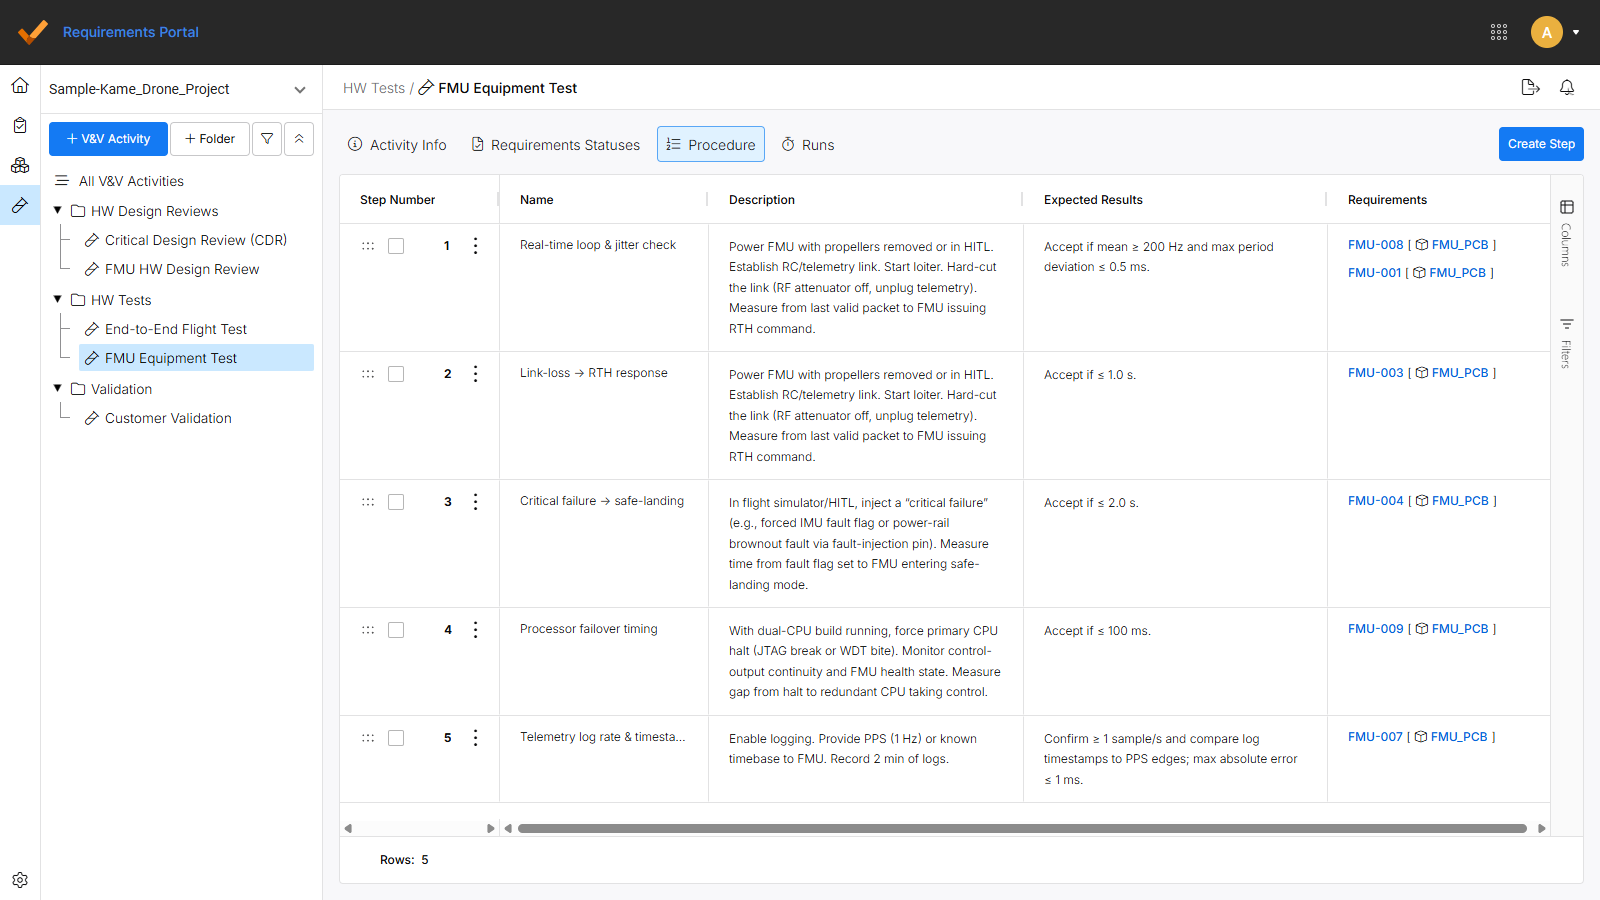The width and height of the screenshot is (1600, 900).
Task: Check the checkbox for step 1
Action: click(x=396, y=245)
